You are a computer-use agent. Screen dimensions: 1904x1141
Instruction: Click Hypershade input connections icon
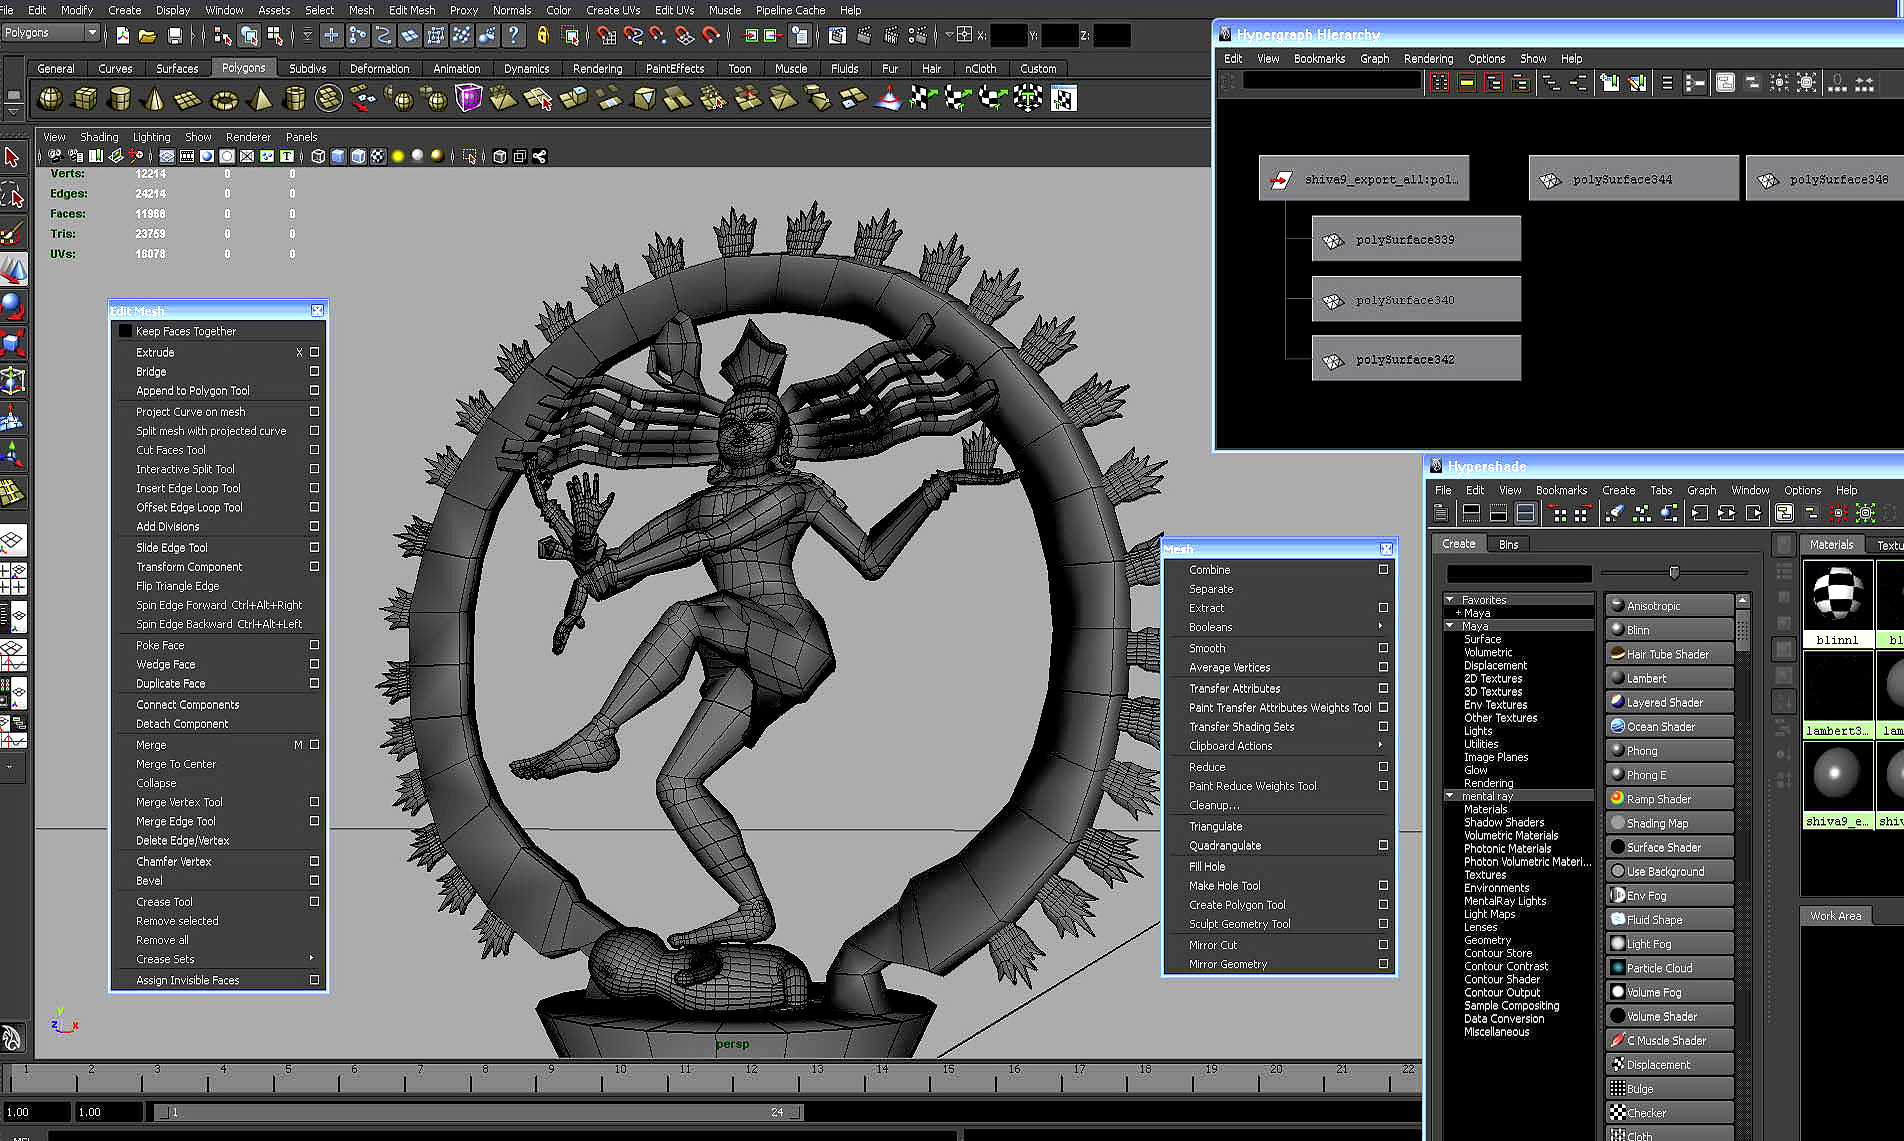(x=1699, y=513)
